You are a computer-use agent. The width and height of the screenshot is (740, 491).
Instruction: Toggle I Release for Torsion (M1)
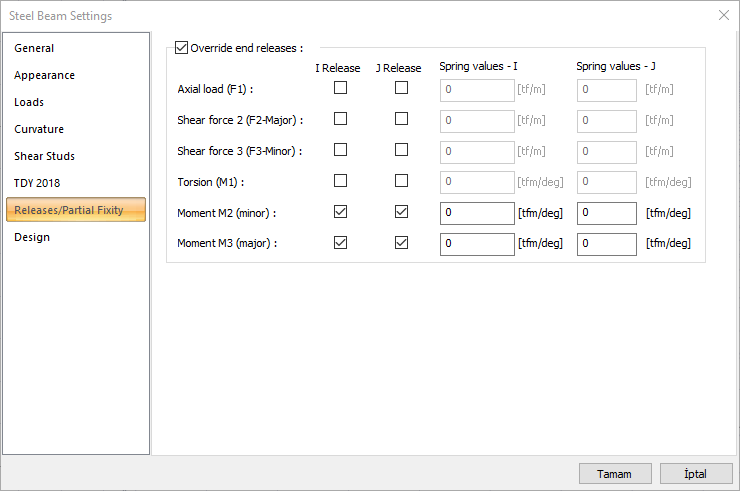coord(341,181)
